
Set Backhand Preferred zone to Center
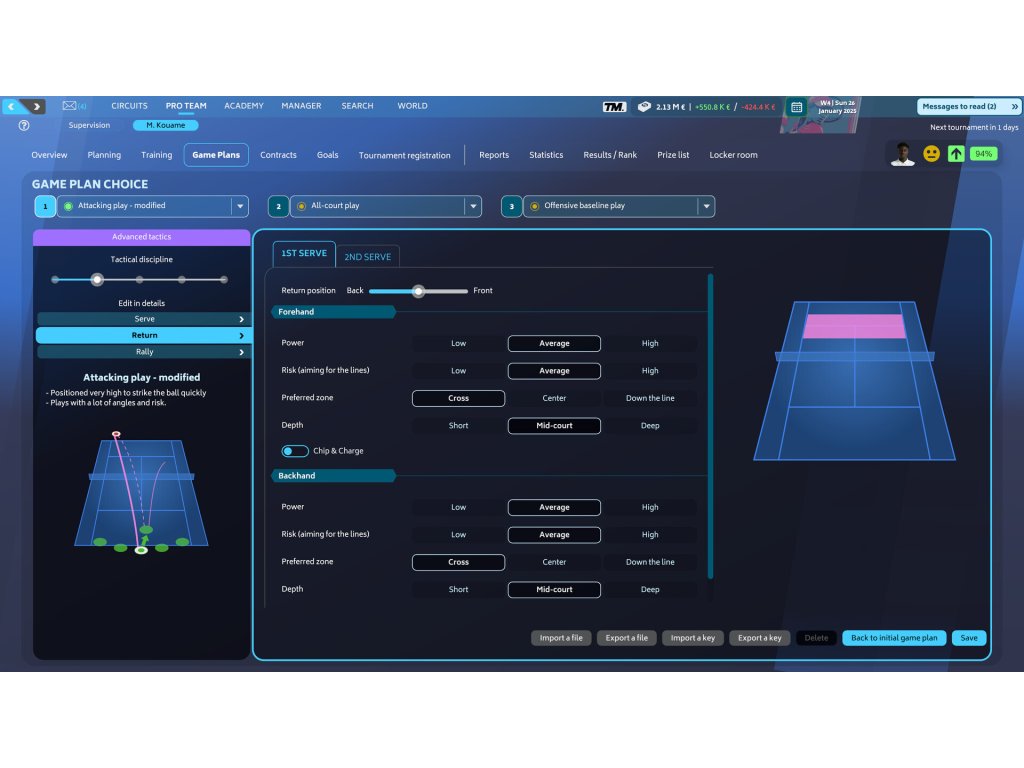point(554,562)
